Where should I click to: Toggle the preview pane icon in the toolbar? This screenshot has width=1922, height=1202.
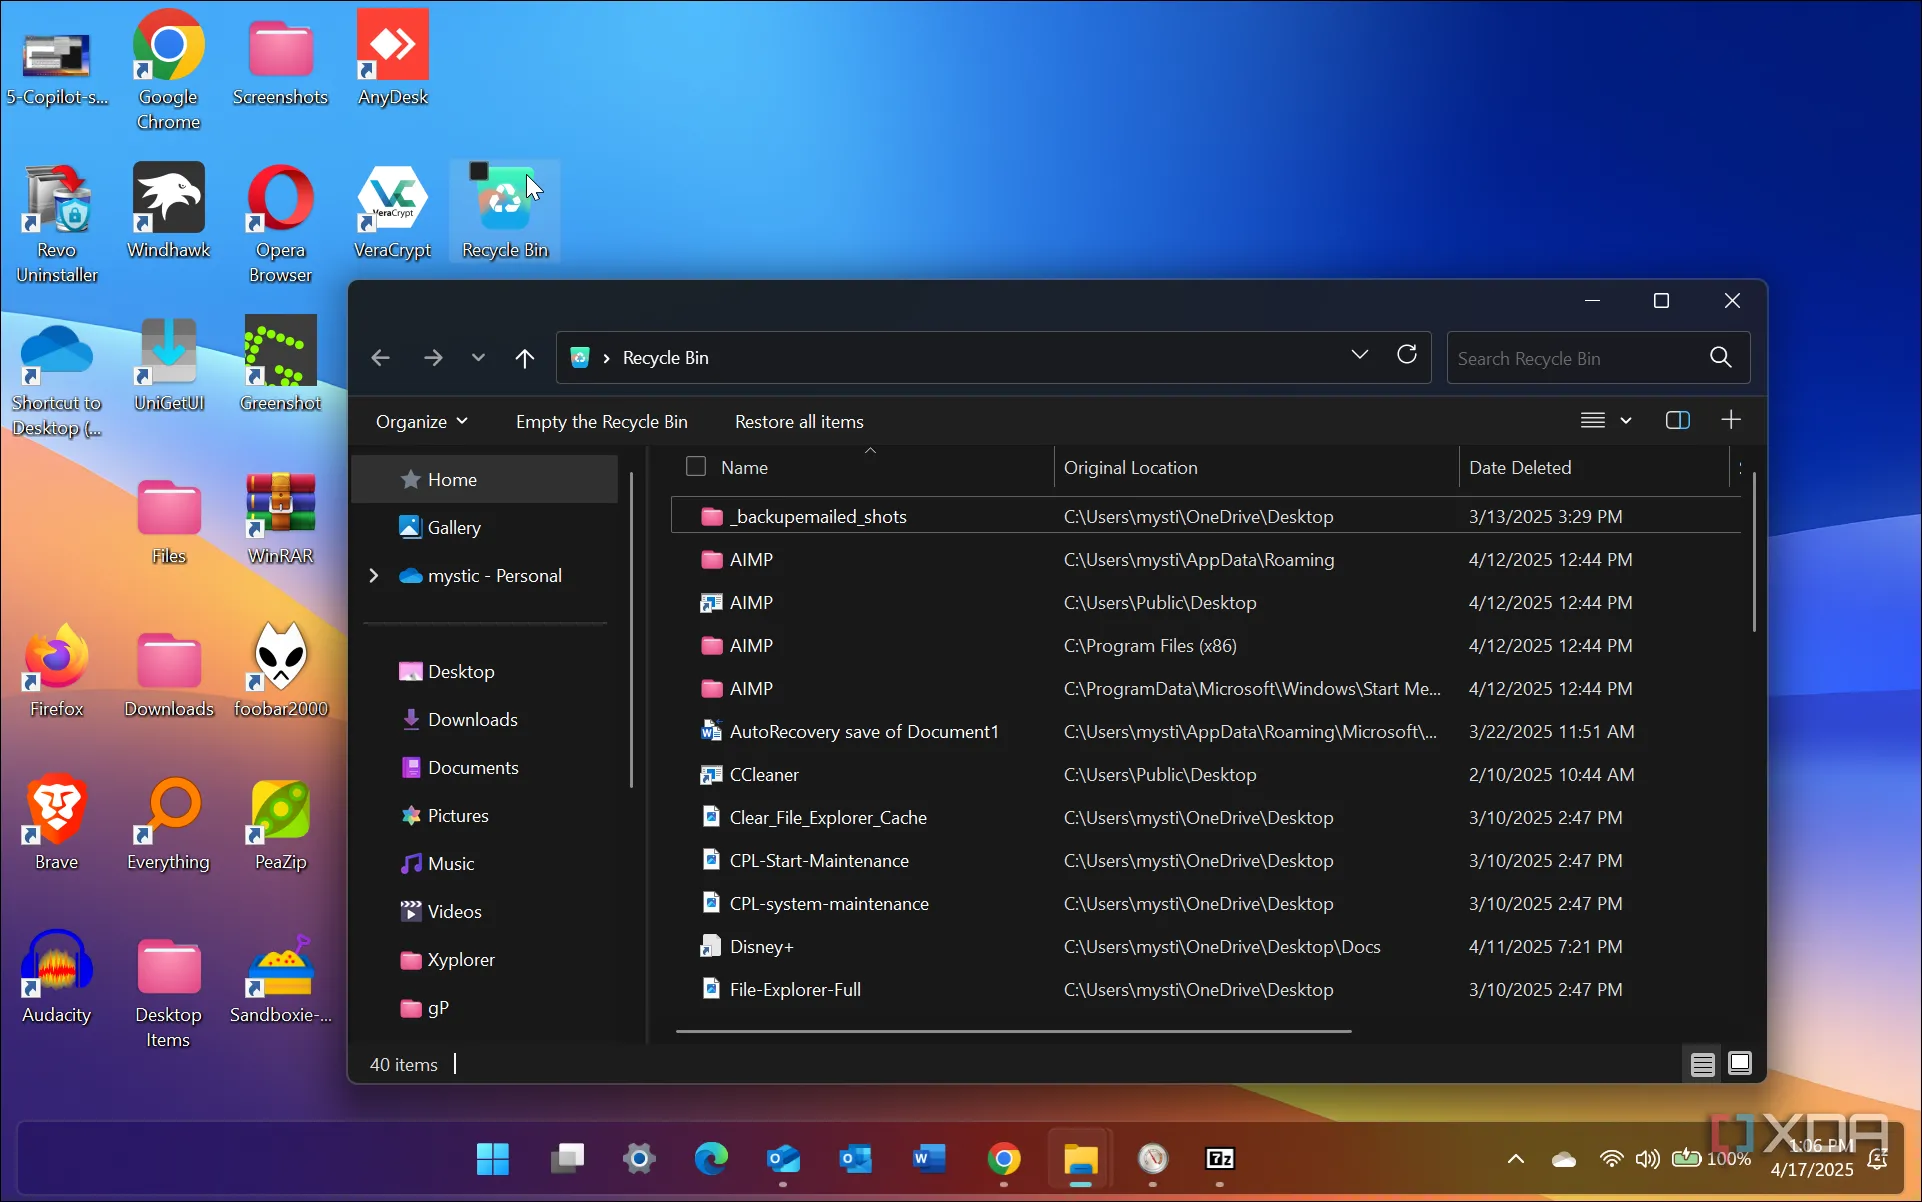(1676, 420)
